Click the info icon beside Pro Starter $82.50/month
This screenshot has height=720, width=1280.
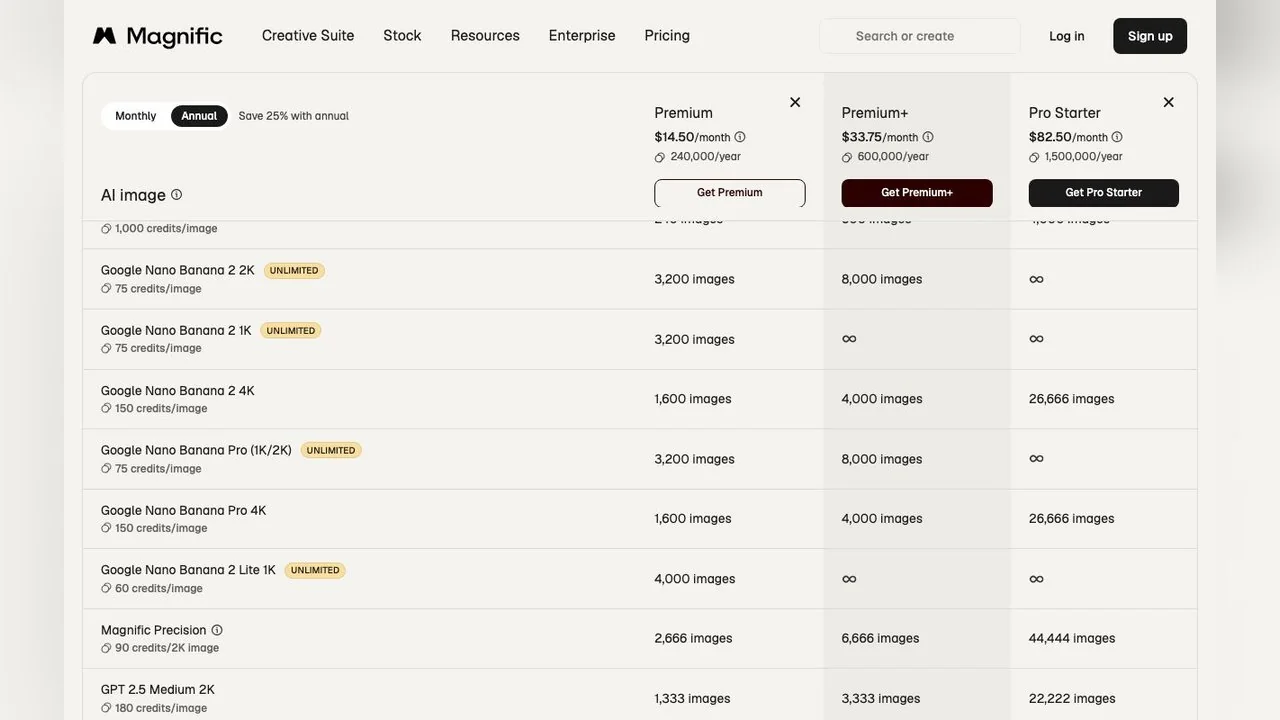point(1117,137)
